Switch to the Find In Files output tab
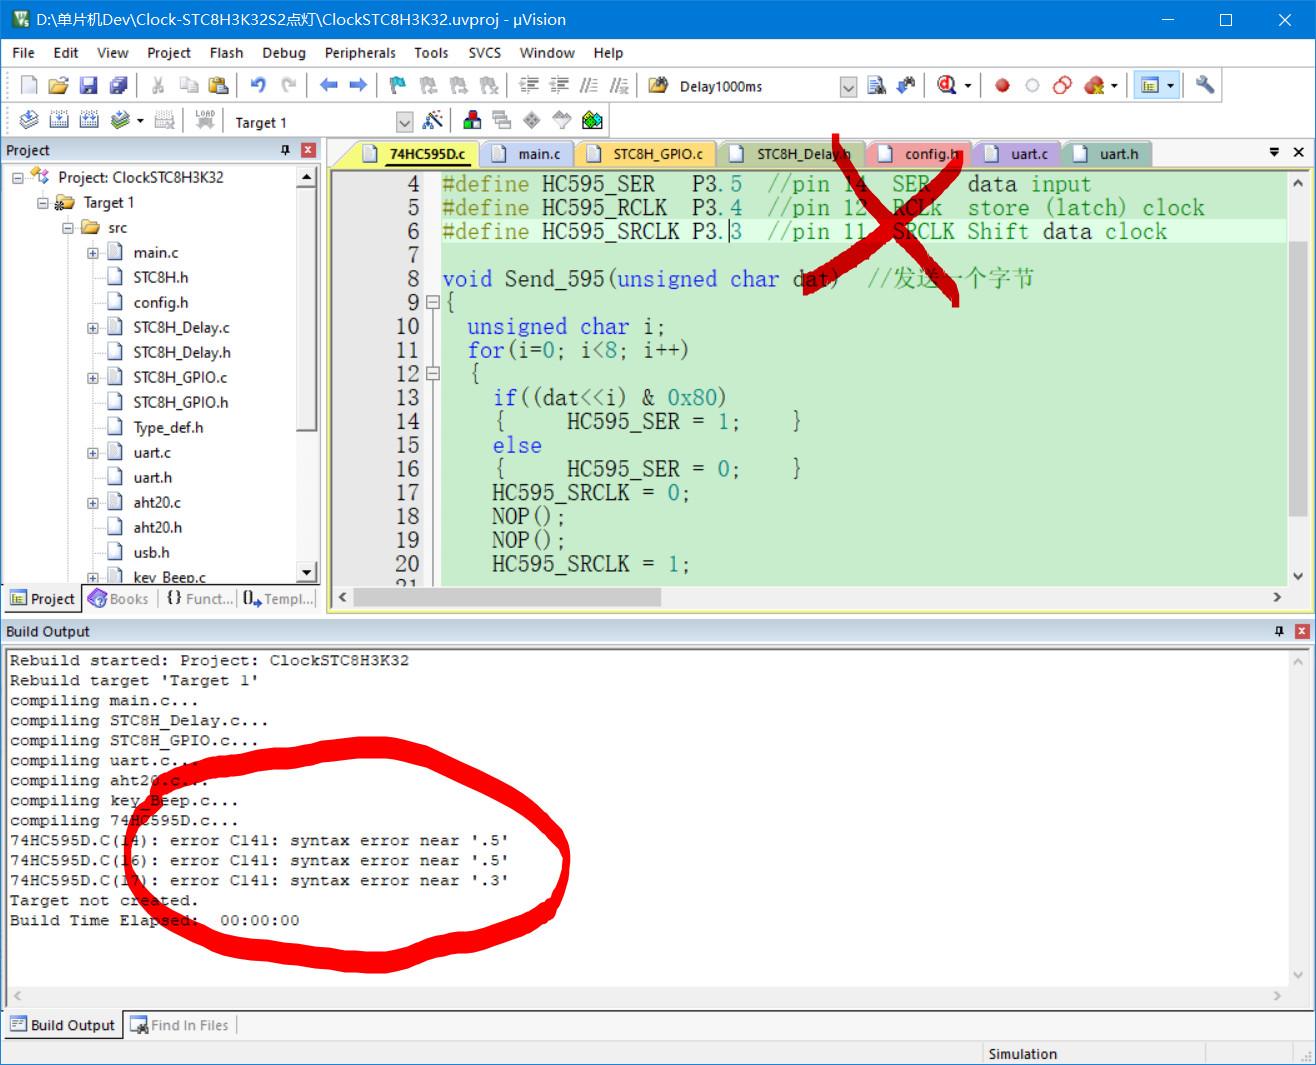This screenshot has width=1316, height=1065. [x=180, y=1025]
